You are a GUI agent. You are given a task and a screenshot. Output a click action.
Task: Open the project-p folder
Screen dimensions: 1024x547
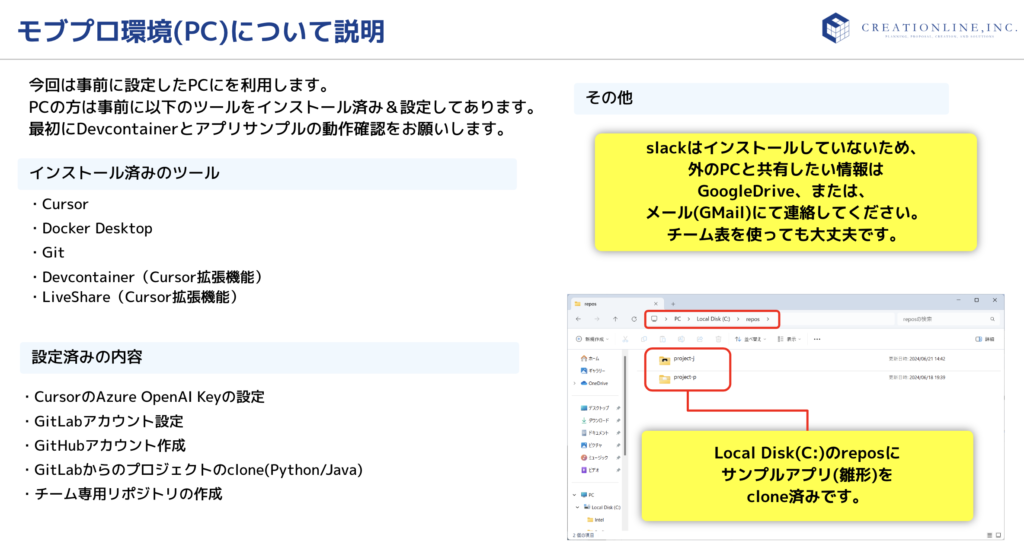(x=678, y=377)
